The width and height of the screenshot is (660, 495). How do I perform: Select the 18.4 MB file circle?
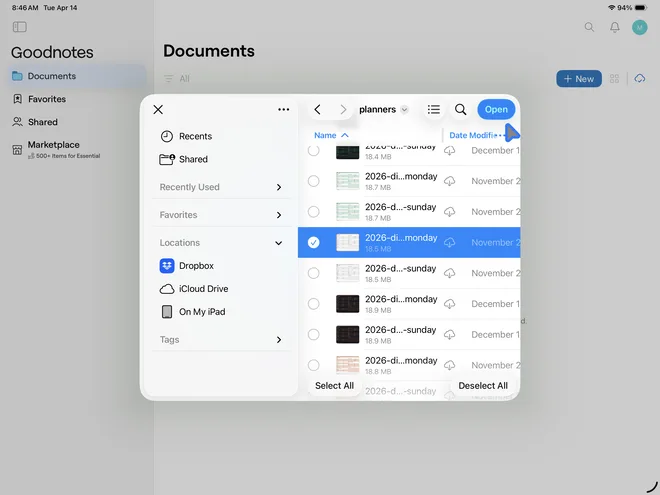pos(314,150)
